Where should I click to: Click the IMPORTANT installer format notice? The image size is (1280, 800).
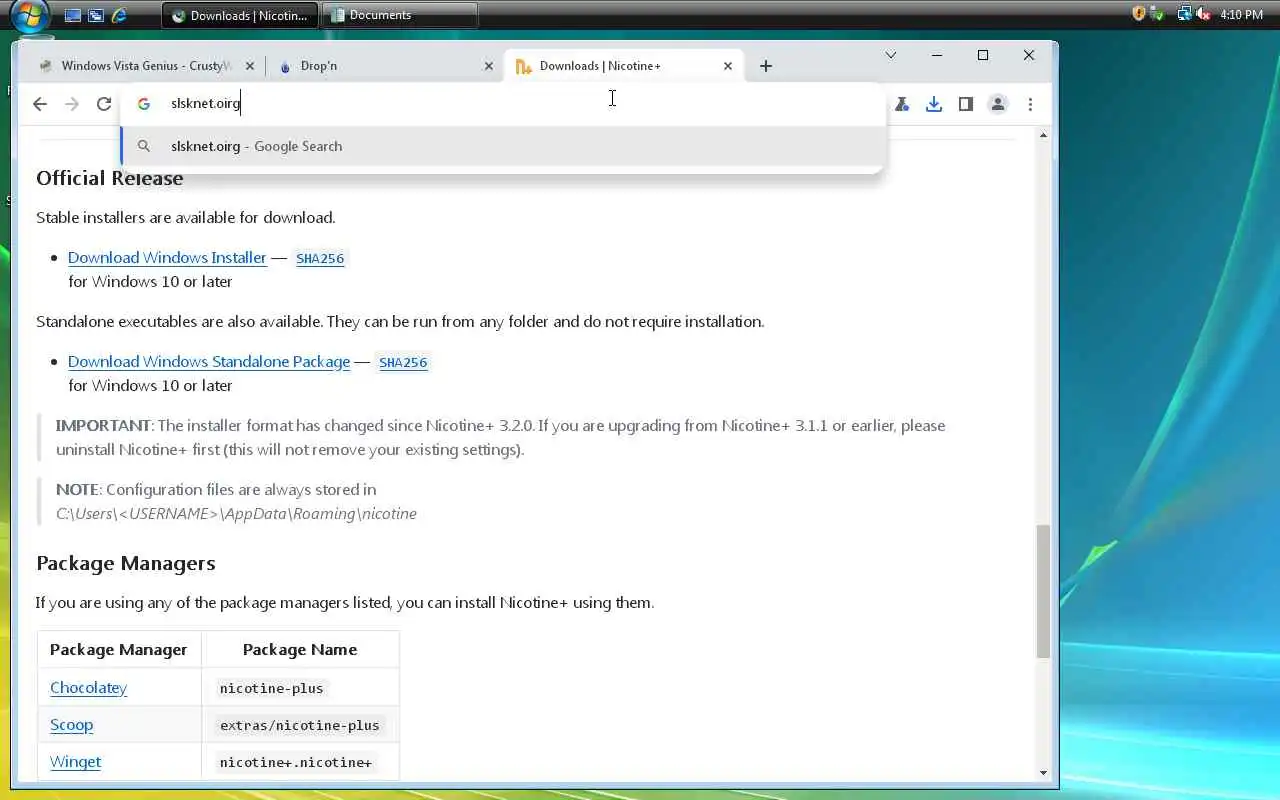500,437
